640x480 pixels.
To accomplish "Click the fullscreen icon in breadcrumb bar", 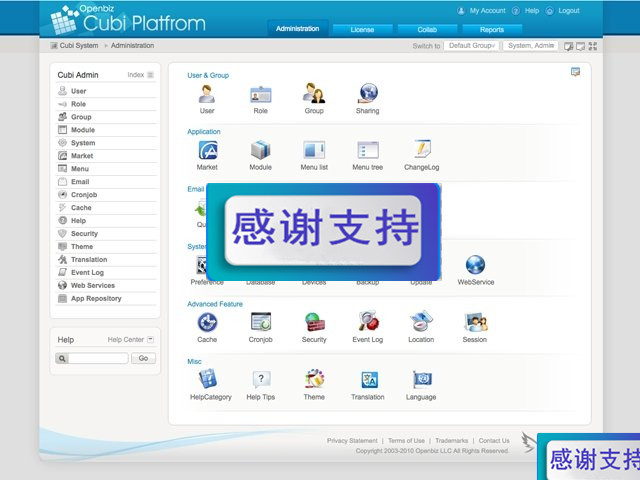I will (593, 46).
